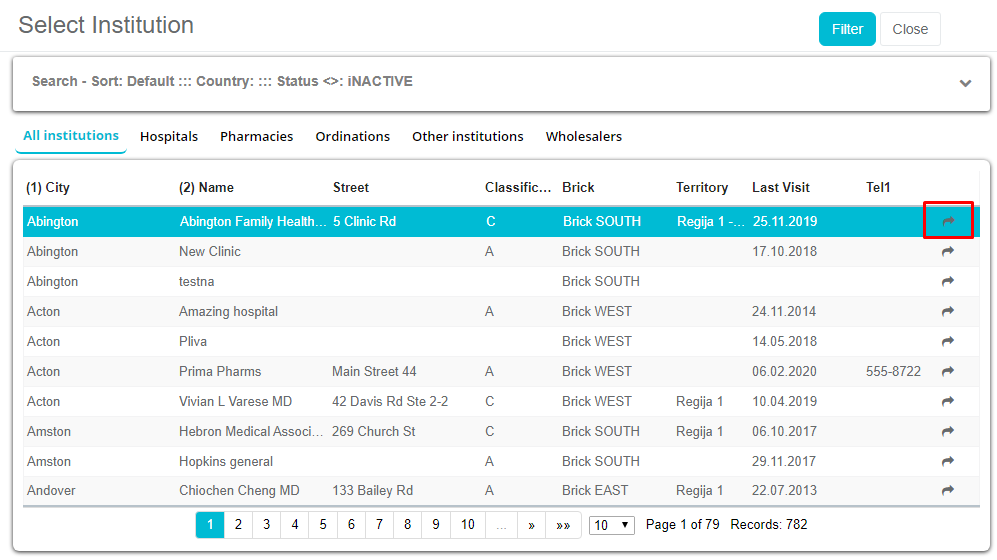Switch to the Pharmacies tab
Screen dimensions: 997x560
coord(256,136)
